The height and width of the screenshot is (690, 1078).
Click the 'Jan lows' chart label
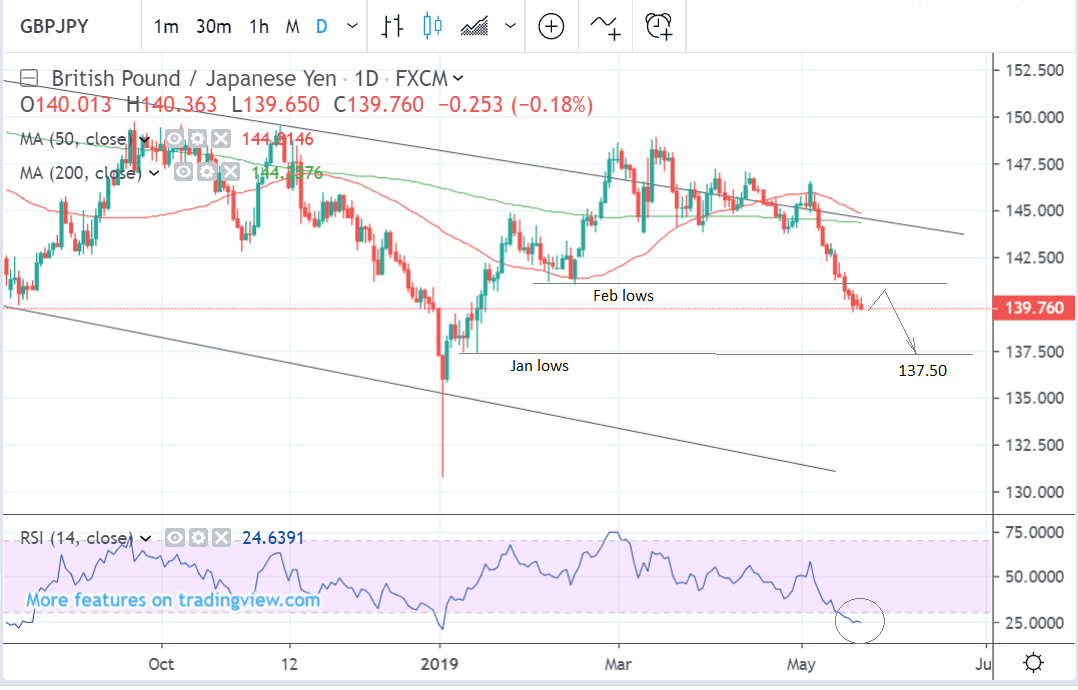tap(540, 366)
